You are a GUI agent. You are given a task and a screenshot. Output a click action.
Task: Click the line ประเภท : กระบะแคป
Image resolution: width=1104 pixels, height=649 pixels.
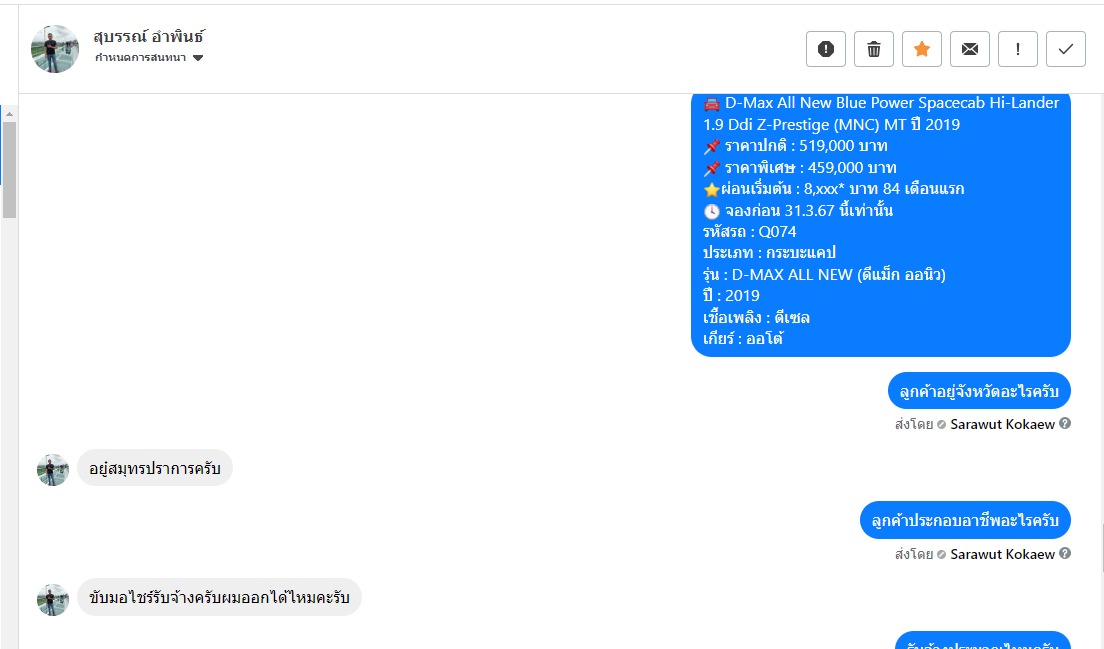tap(770, 253)
